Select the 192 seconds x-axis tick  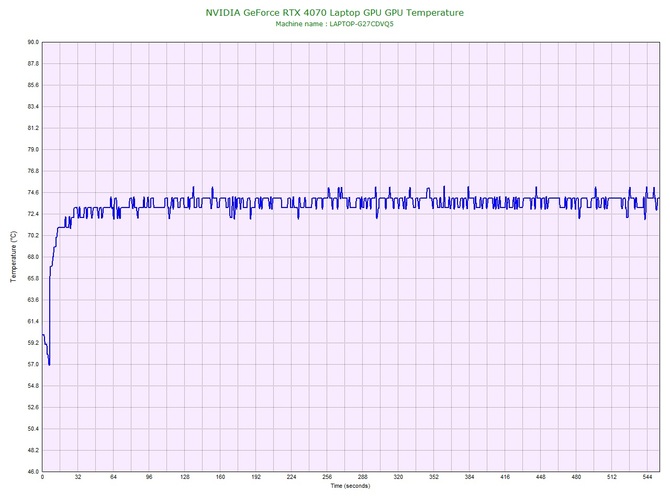pyautogui.click(x=256, y=478)
